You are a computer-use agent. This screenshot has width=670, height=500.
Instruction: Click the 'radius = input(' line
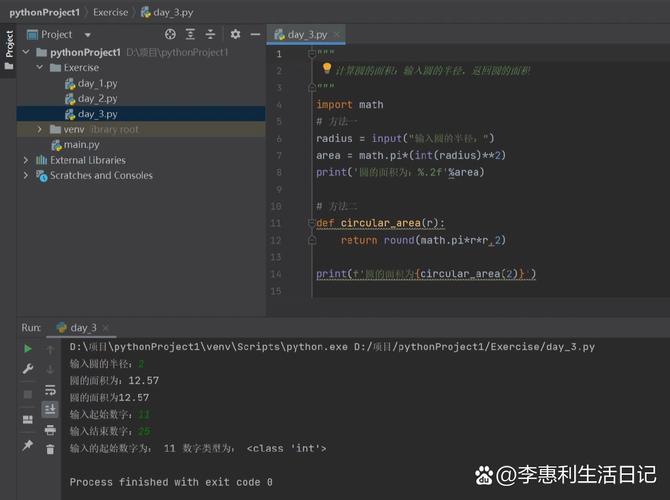pos(405,138)
